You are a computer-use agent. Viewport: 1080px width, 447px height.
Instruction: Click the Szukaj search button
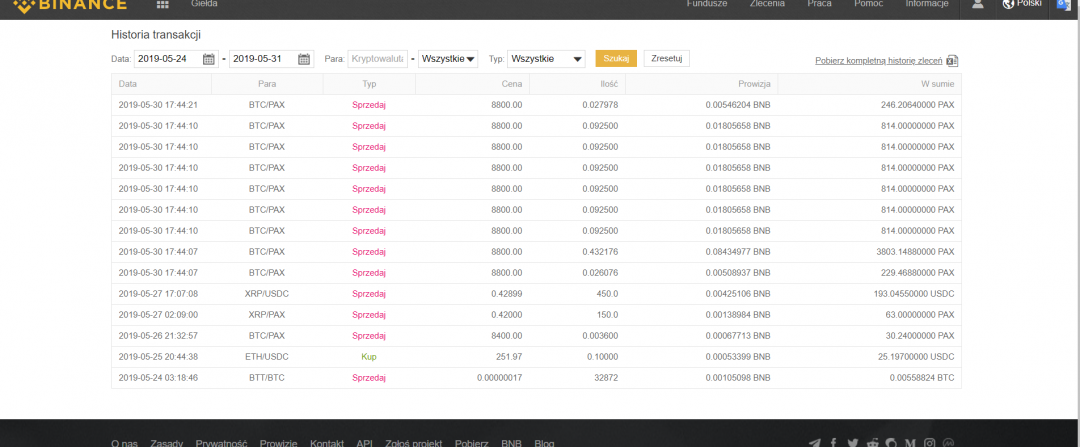click(616, 59)
